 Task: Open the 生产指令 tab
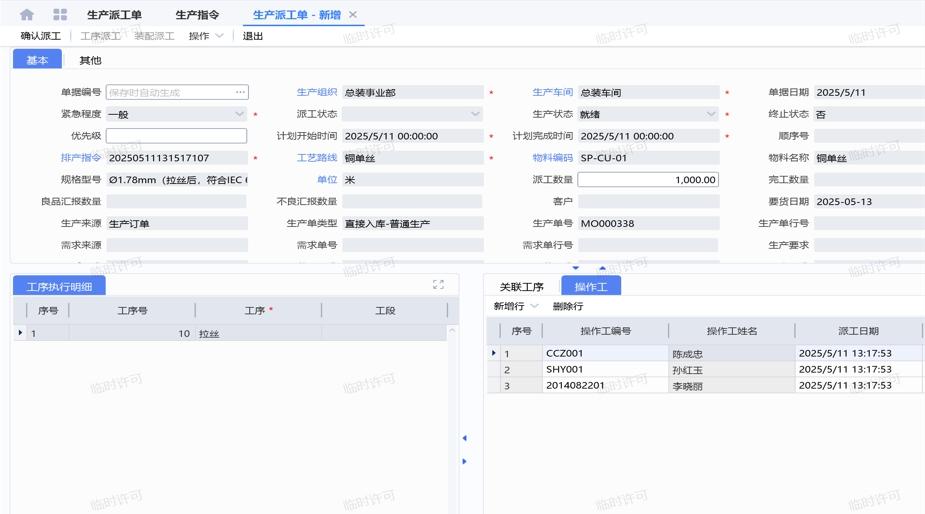coord(197,15)
